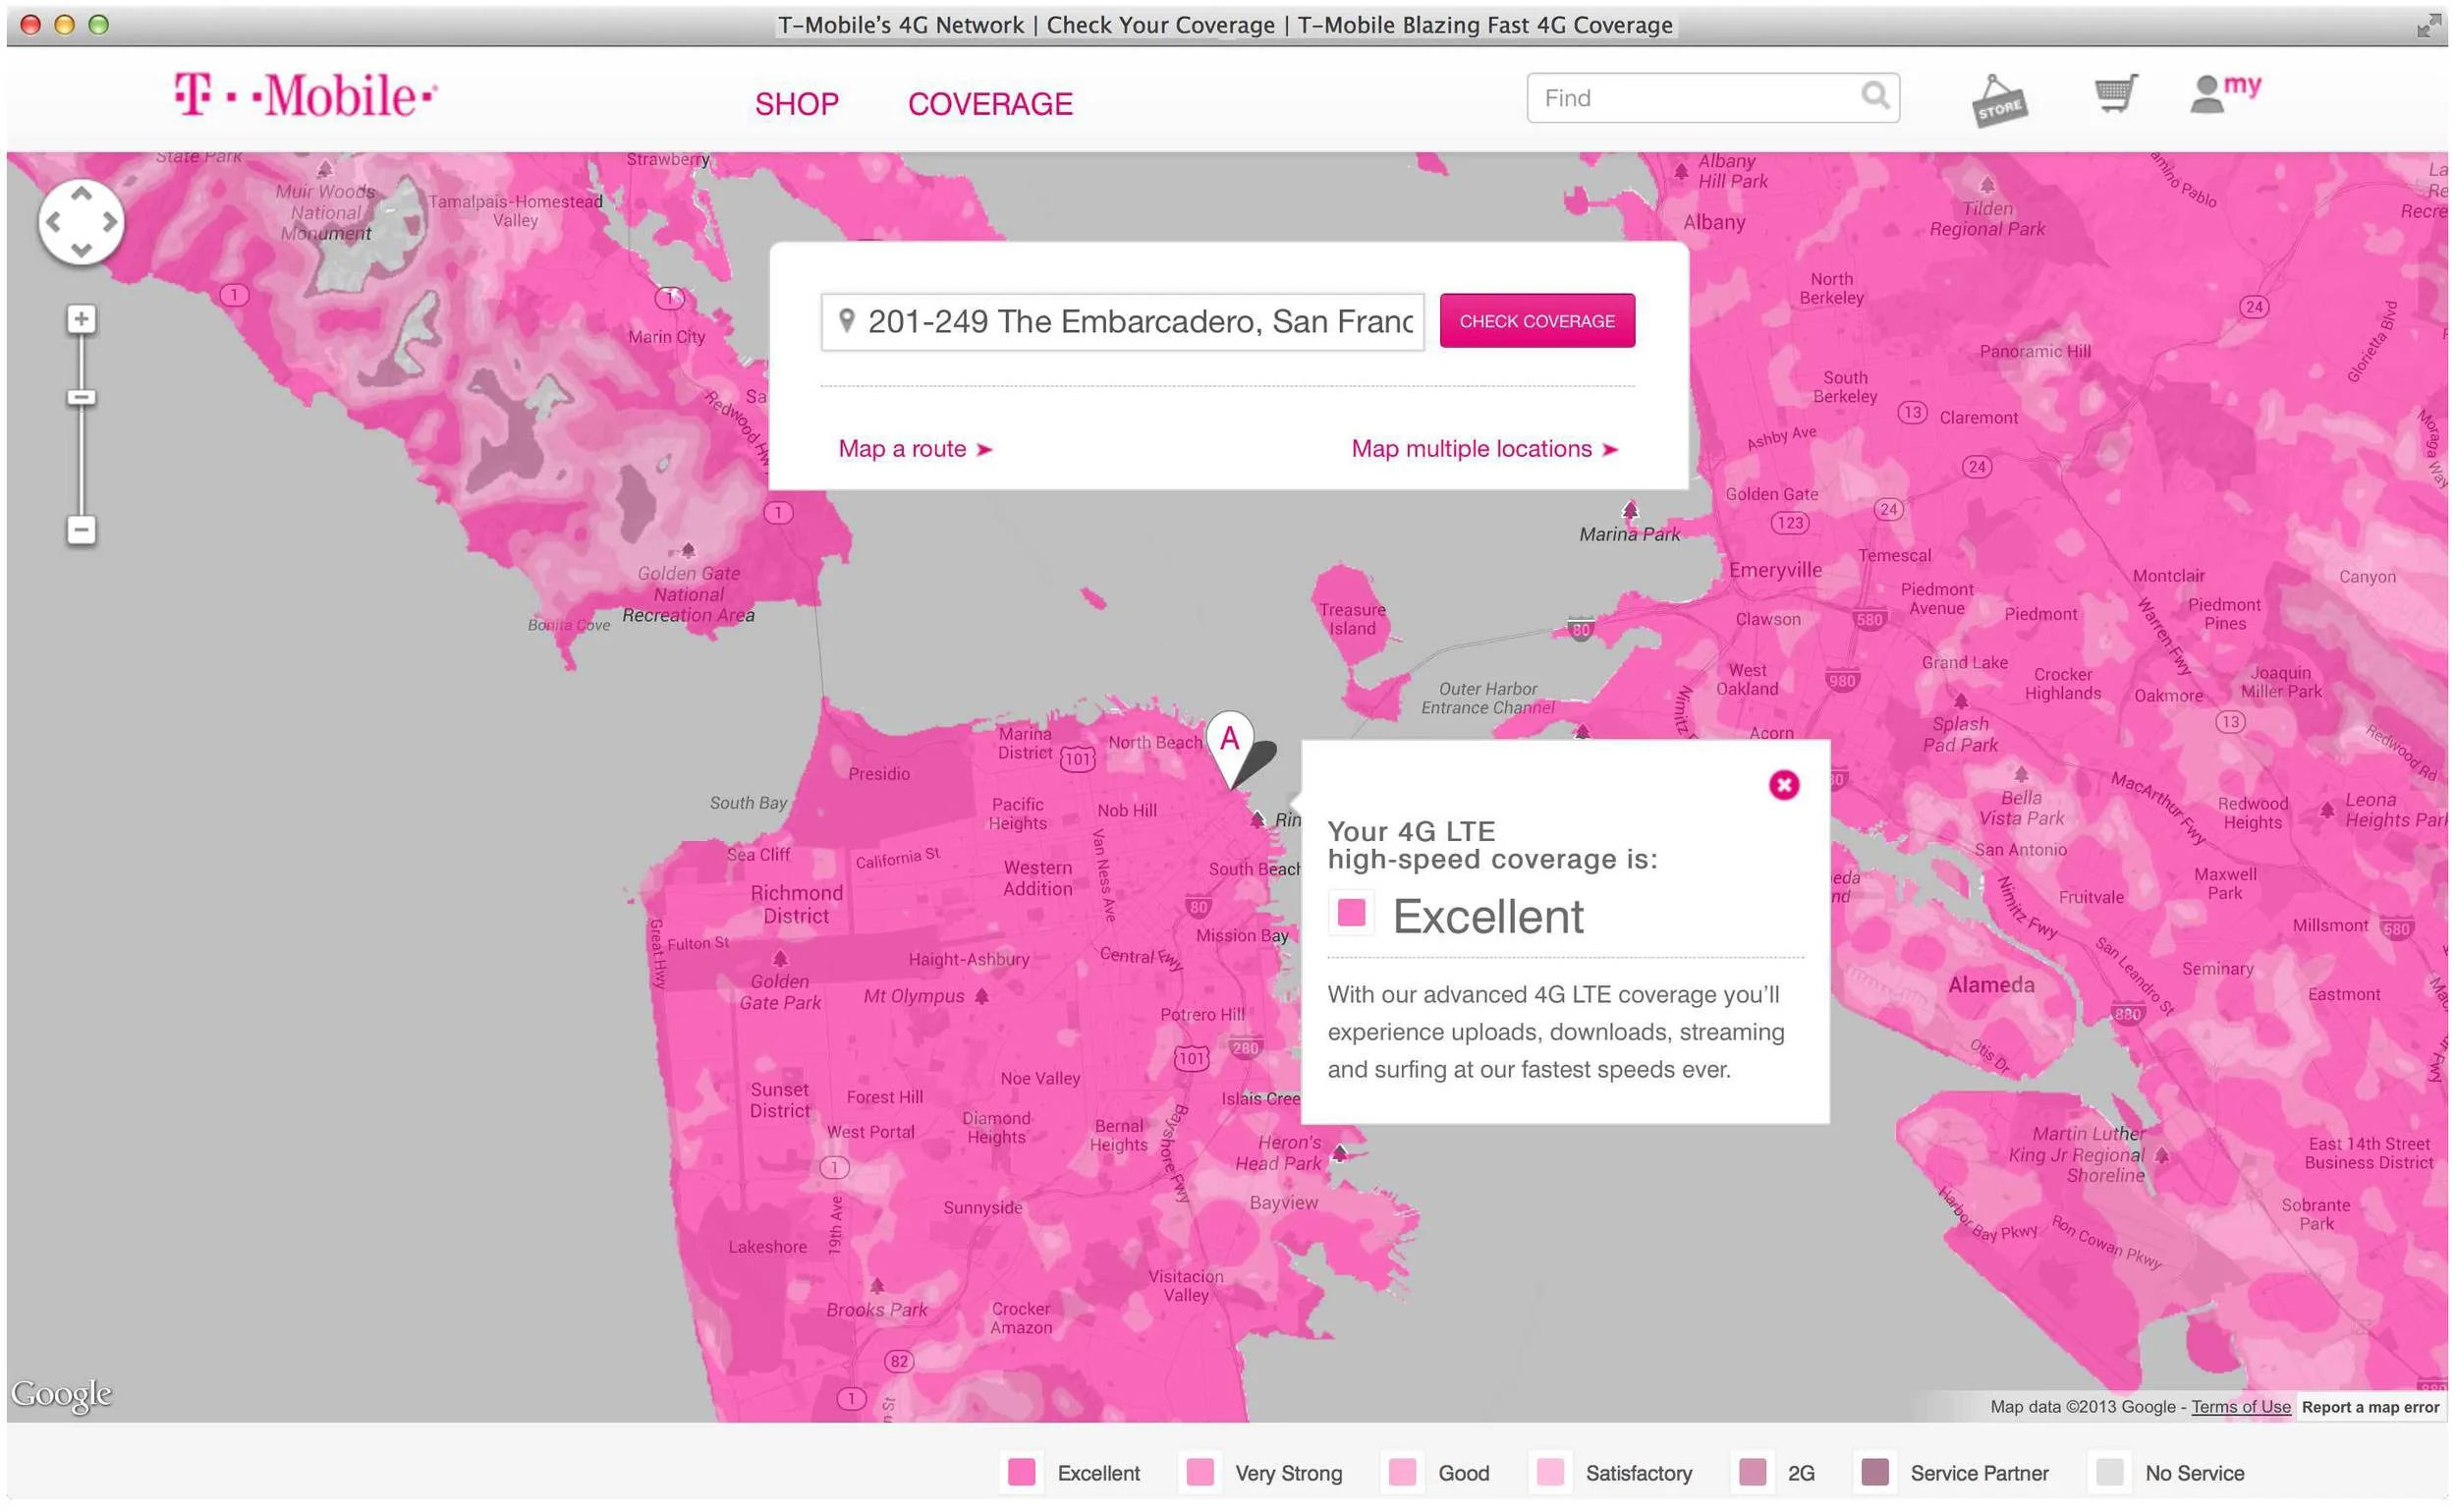This screenshot has width=2456, height=1512.
Task: Click the No Service legend swatch
Action: 2110,1472
